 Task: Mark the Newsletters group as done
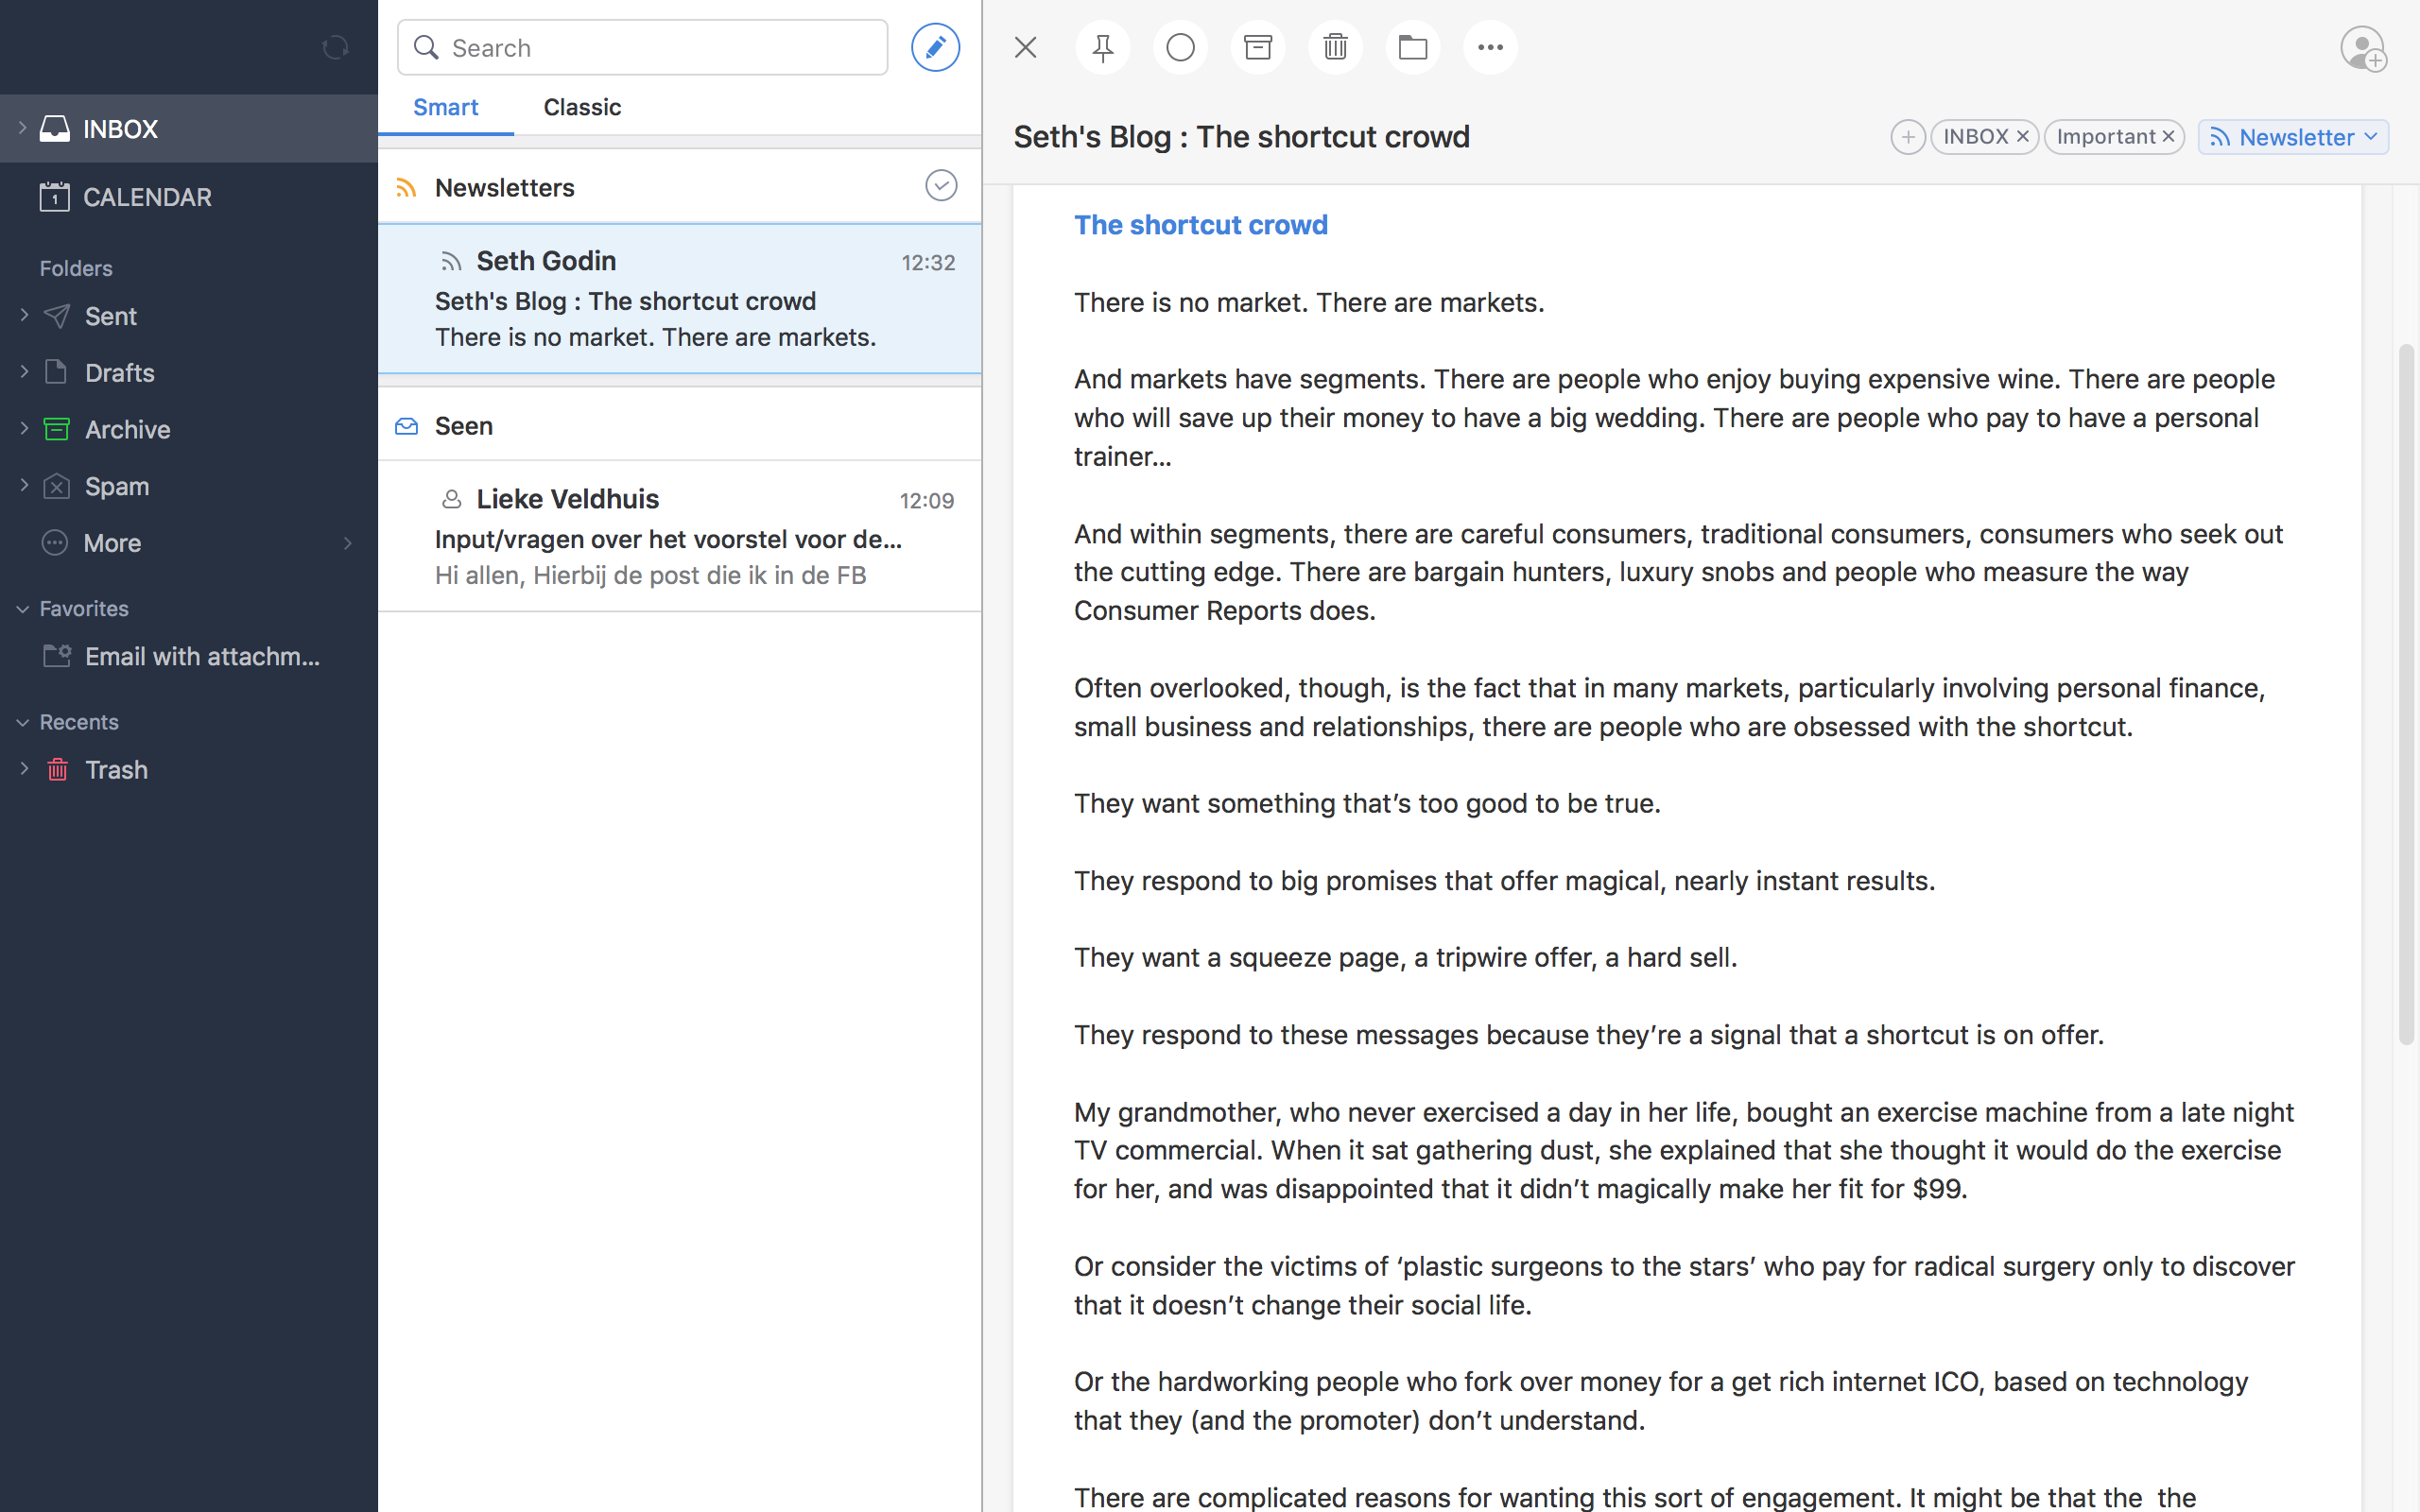pos(939,185)
